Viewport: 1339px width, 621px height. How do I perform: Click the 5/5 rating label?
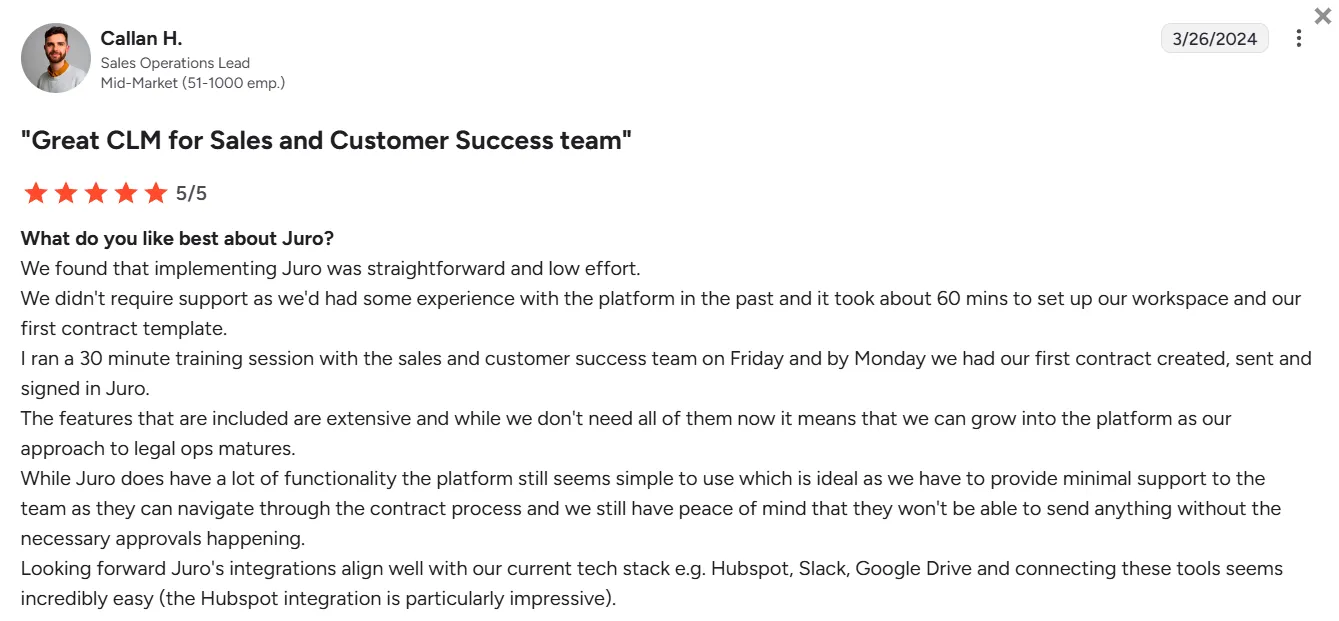[x=192, y=192]
